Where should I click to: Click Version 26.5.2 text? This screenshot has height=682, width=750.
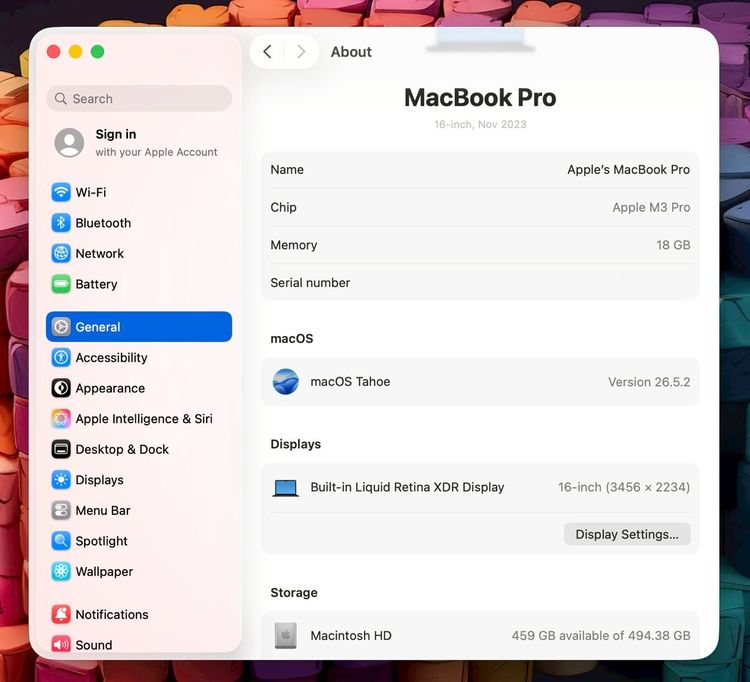649,382
